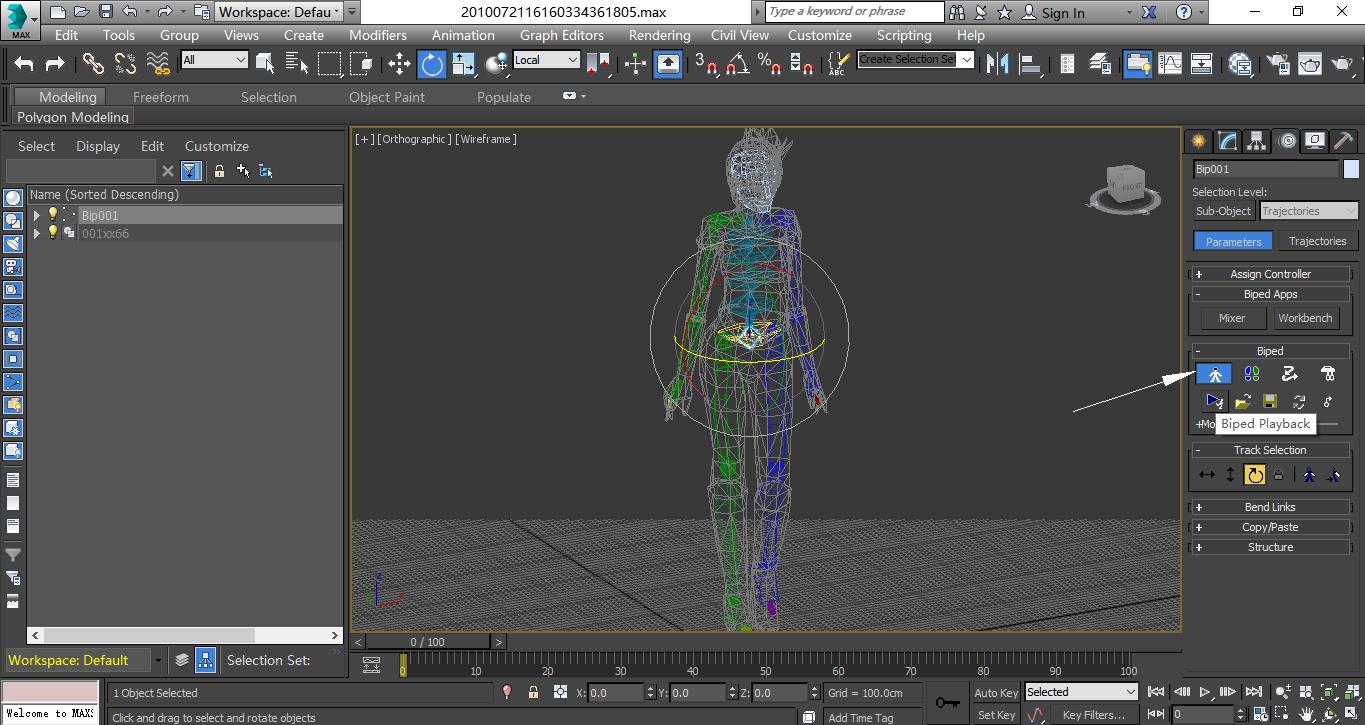Click the Biped Playback button
The image size is (1365, 725).
click(1215, 402)
